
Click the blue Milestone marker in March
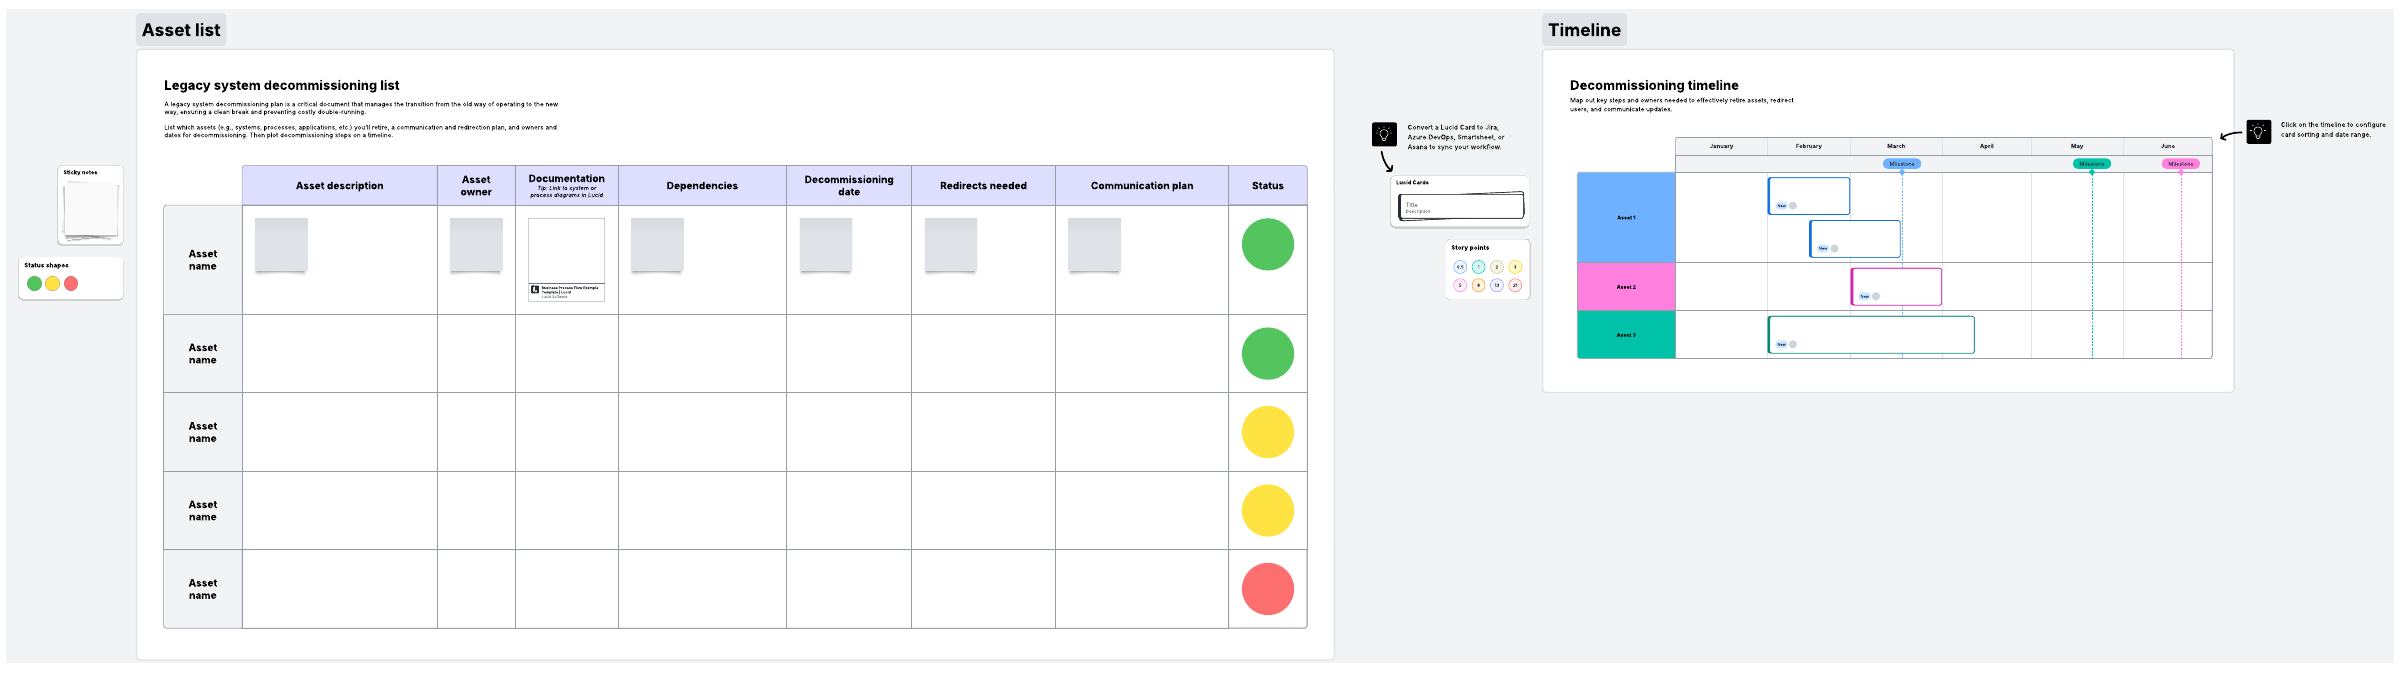pyautogui.click(x=1901, y=164)
